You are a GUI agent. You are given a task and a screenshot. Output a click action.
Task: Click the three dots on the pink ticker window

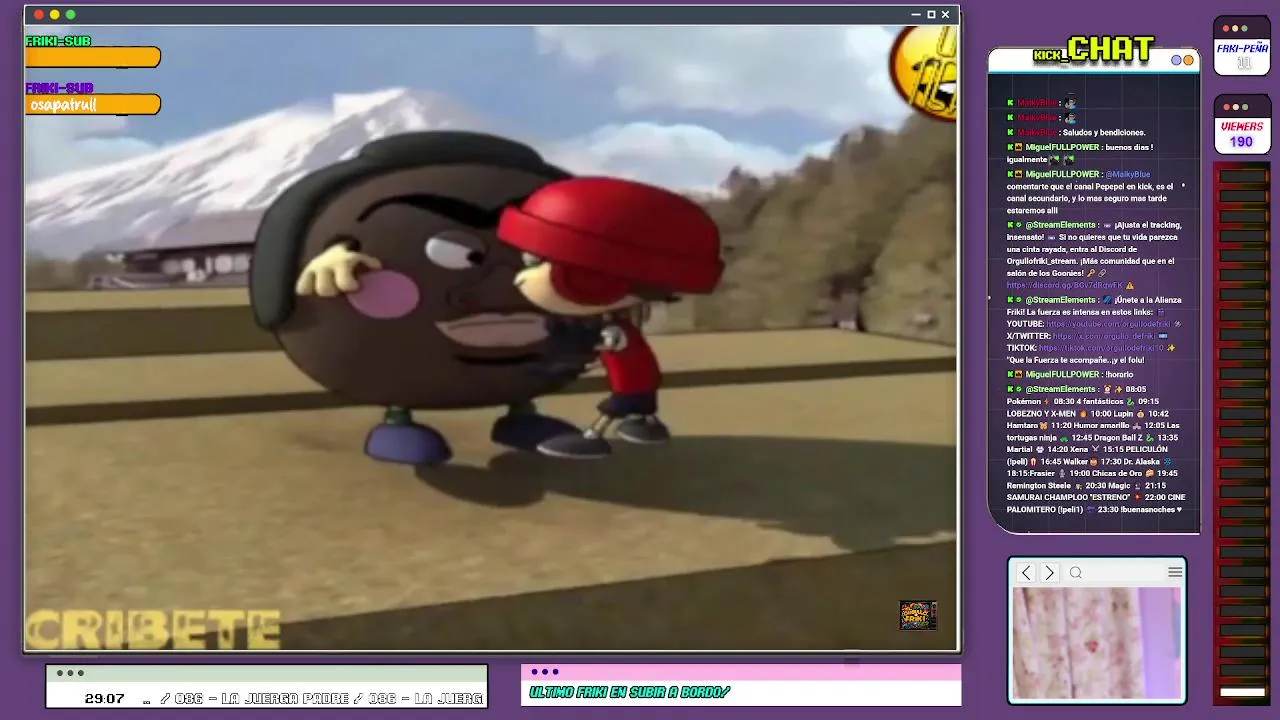click(545, 672)
